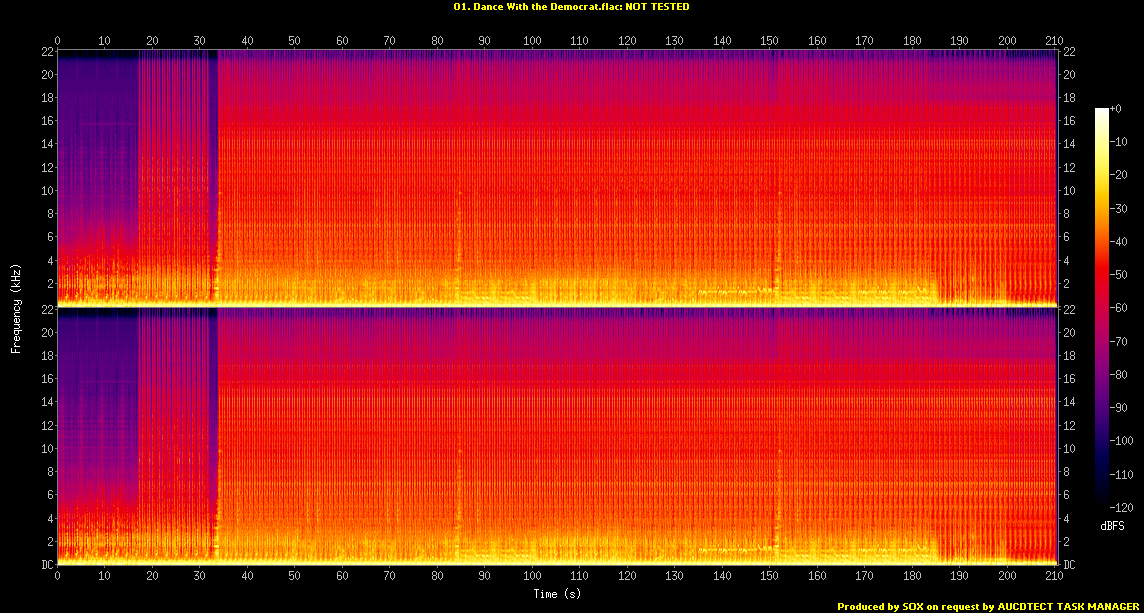Click the 'Frequency (kHz)' axis label
1144x613 pixels.
[x=16, y=308]
